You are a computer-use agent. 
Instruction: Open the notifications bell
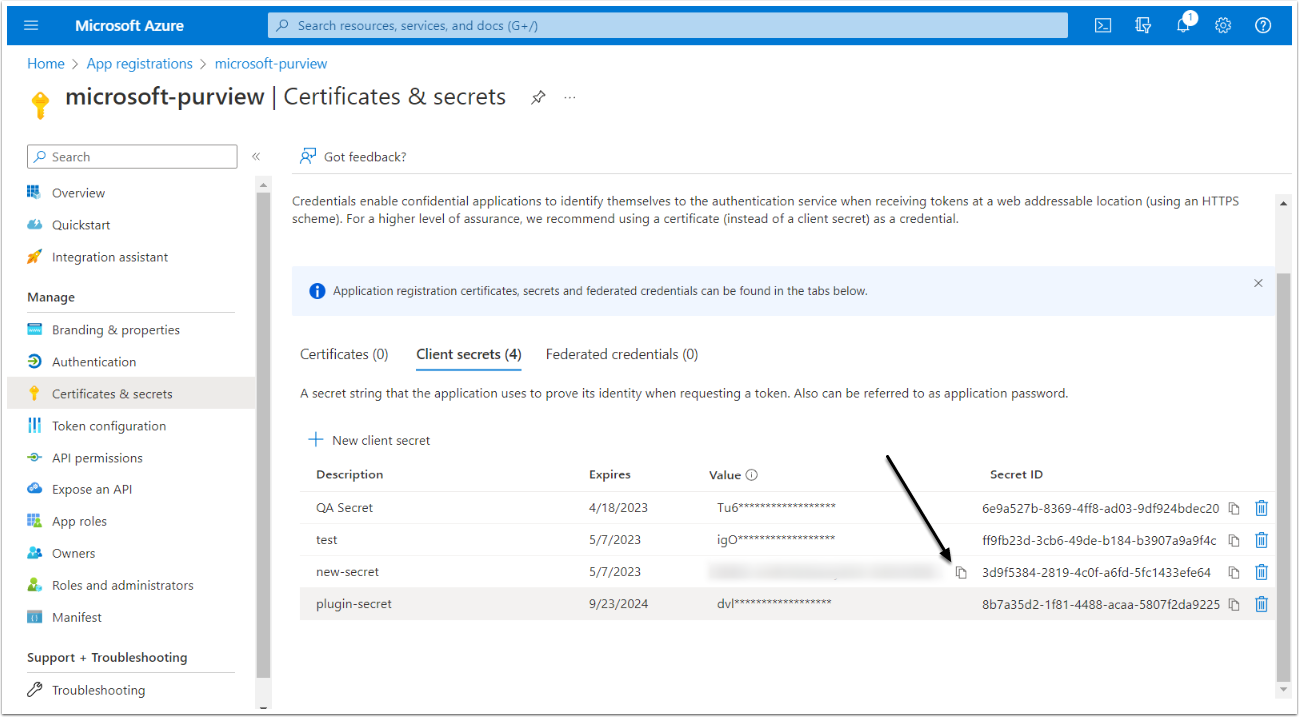pyautogui.click(x=1183, y=25)
